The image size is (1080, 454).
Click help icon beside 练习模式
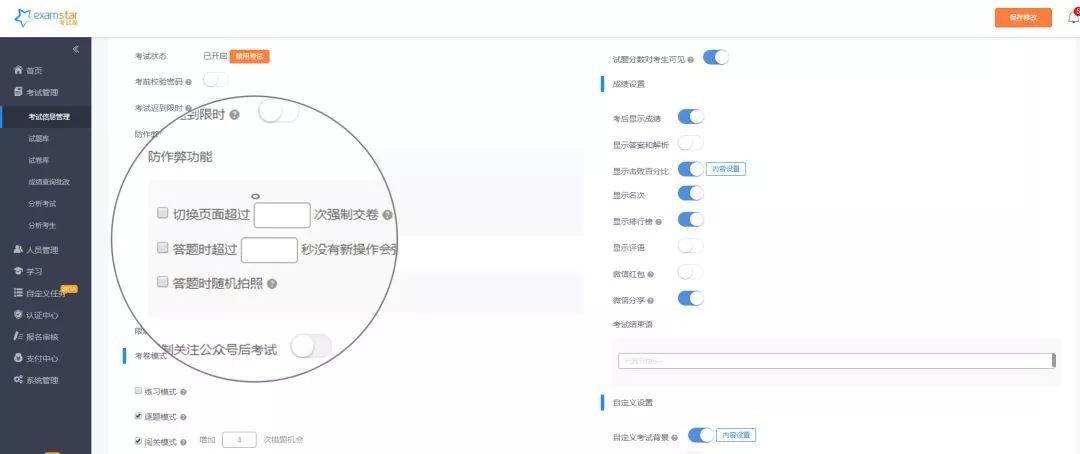tap(183, 392)
